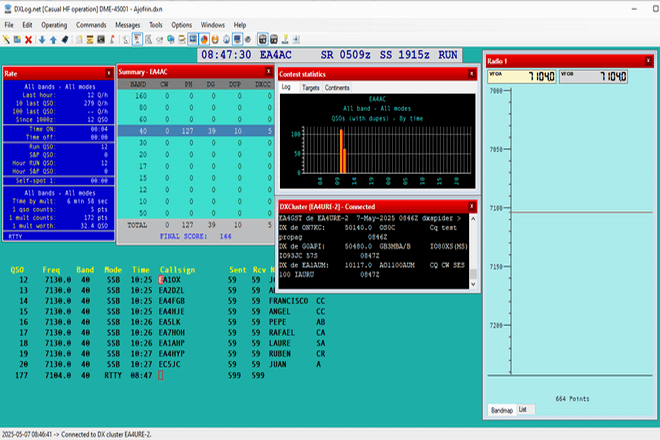The image size is (660, 440).
Task: Open the Windows menu
Action: [x=213, y=25]
